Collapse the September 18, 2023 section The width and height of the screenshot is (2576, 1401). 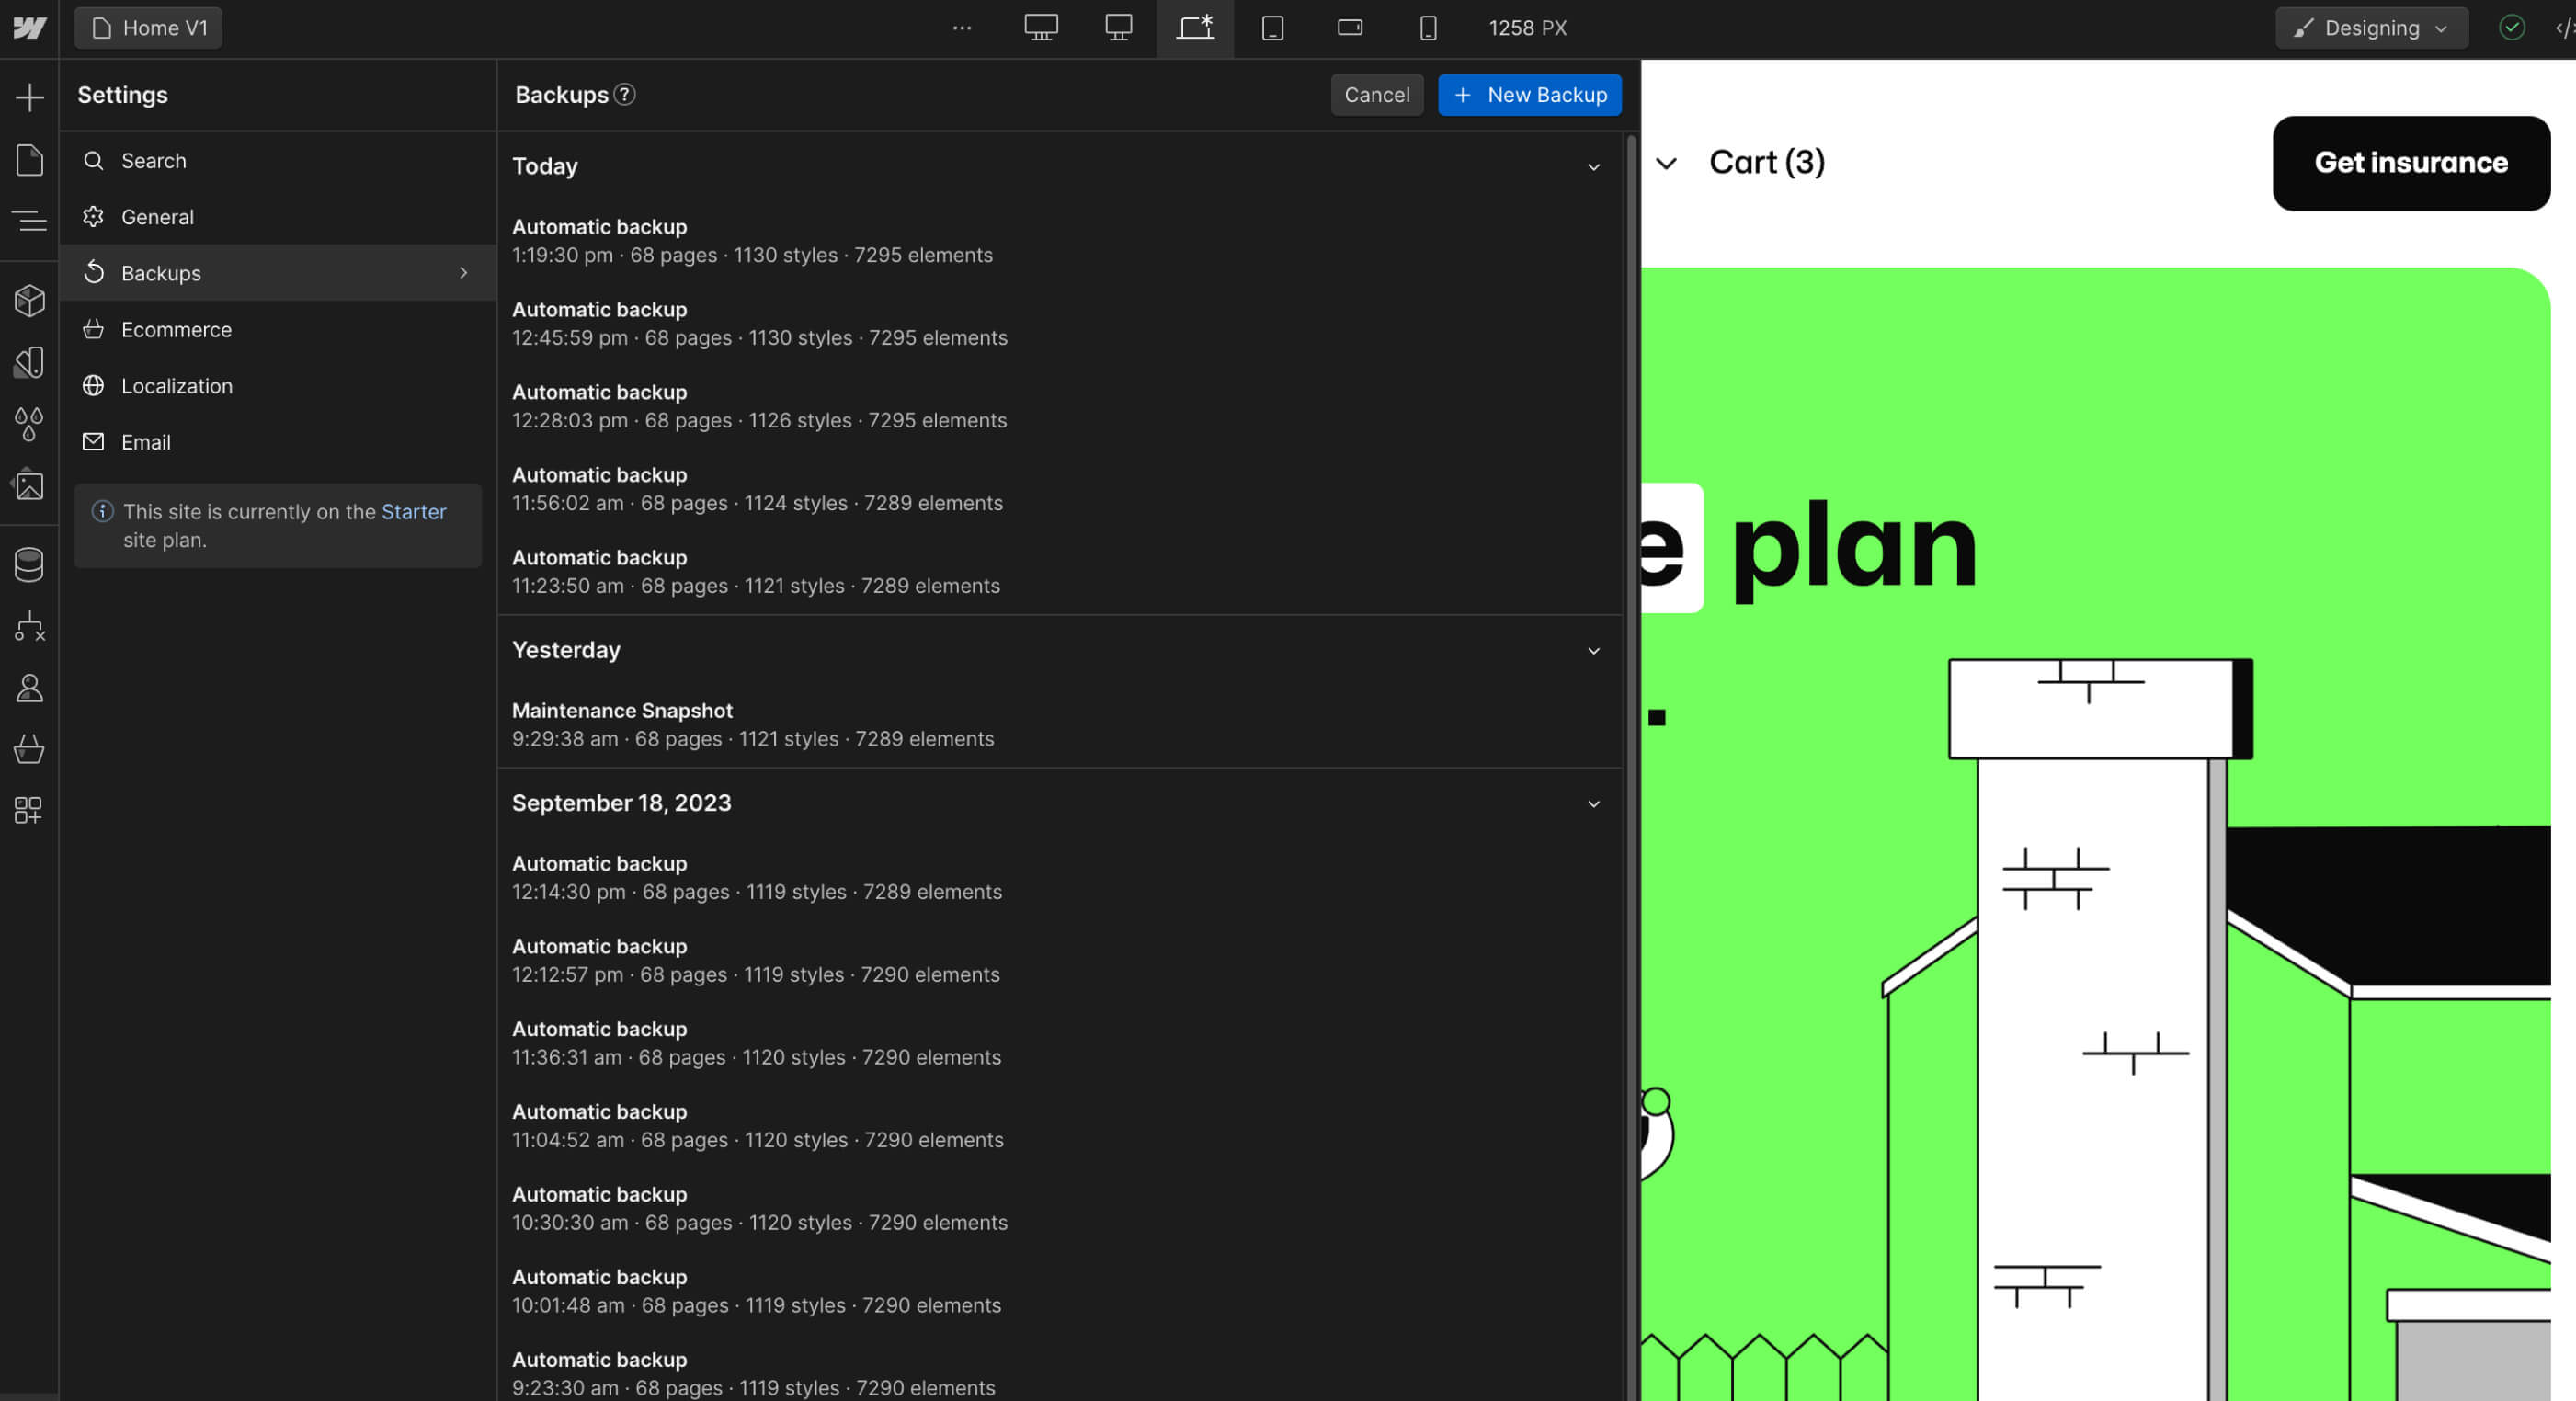(1593, 804)
